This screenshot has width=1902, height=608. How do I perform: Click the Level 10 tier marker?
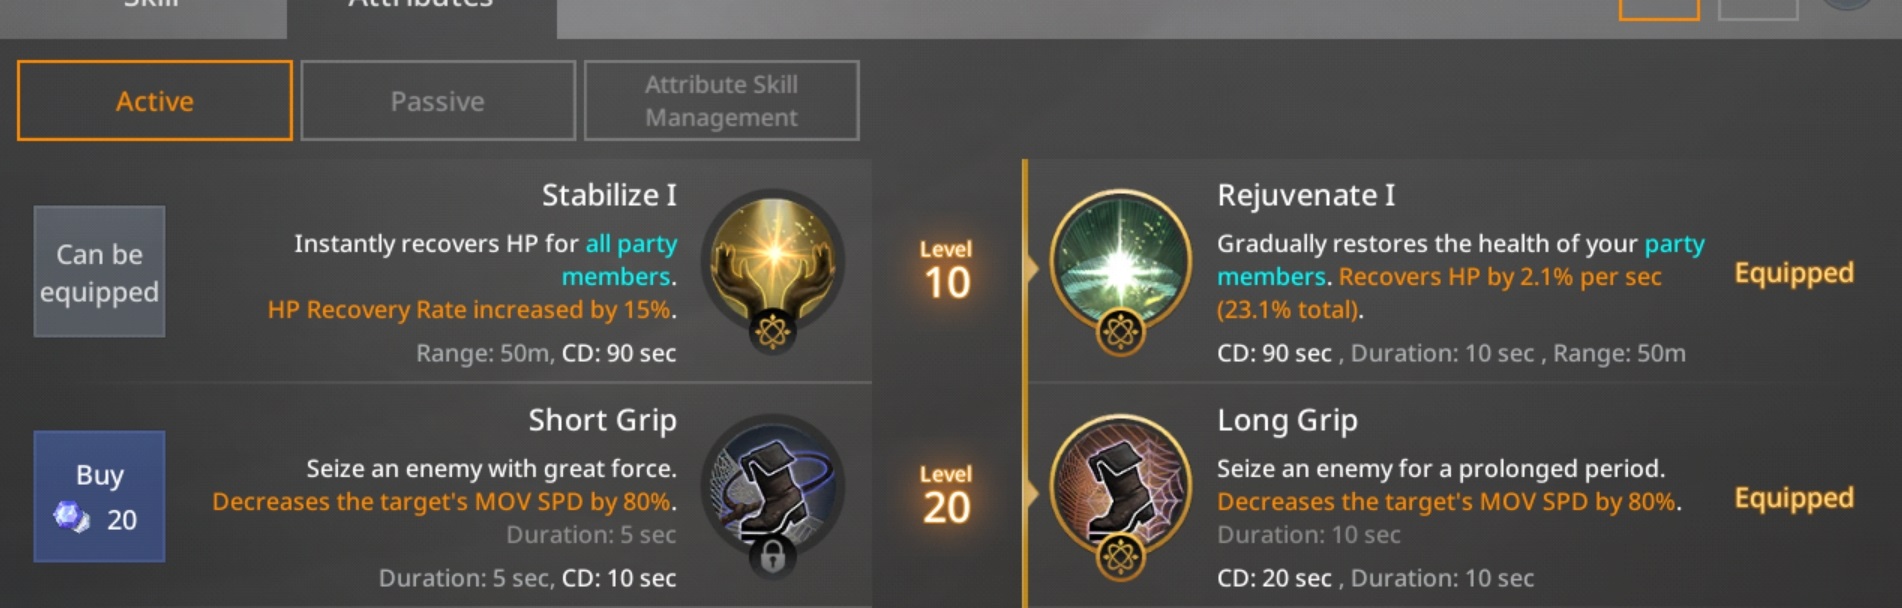[946, 270]
